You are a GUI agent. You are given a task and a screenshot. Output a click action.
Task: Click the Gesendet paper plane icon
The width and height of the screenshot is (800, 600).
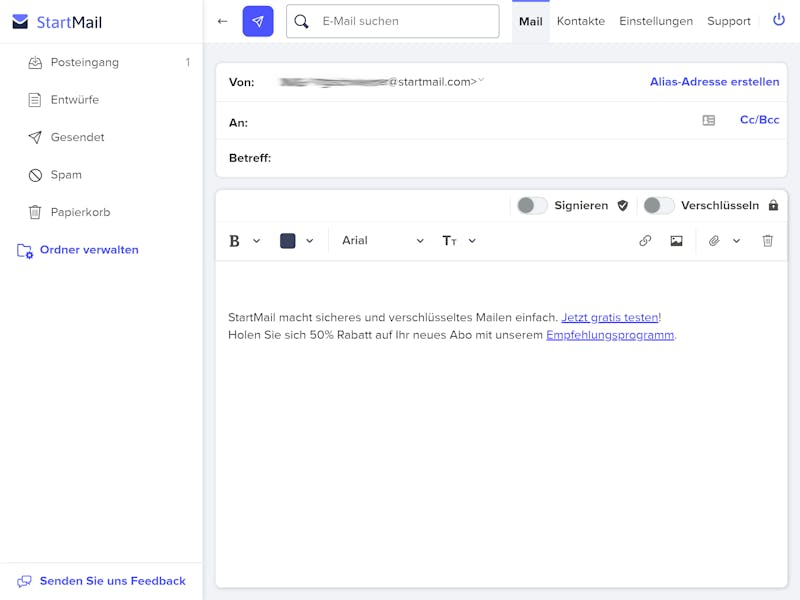click(35, 137)
